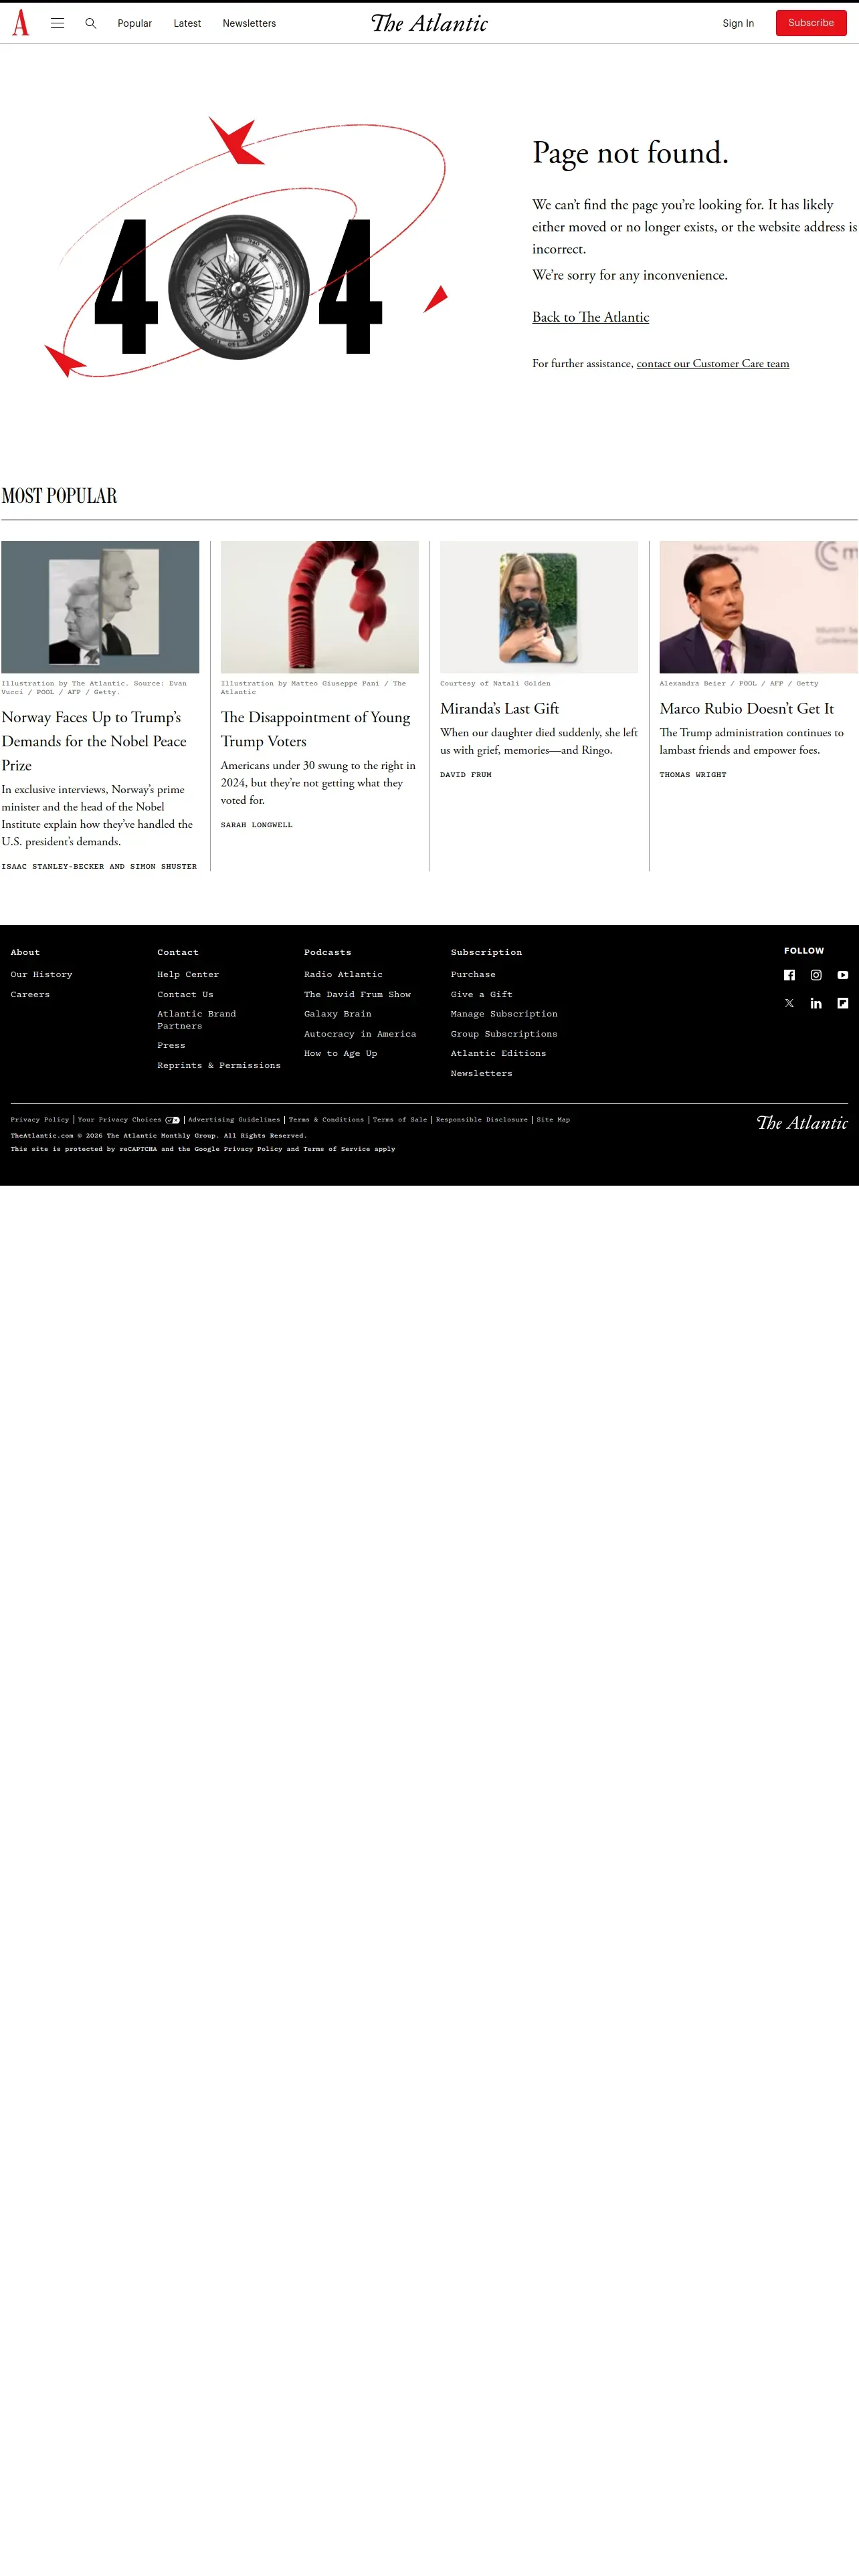
Task: Open Radio Atlantic podcast link
Action: [343, 974]
